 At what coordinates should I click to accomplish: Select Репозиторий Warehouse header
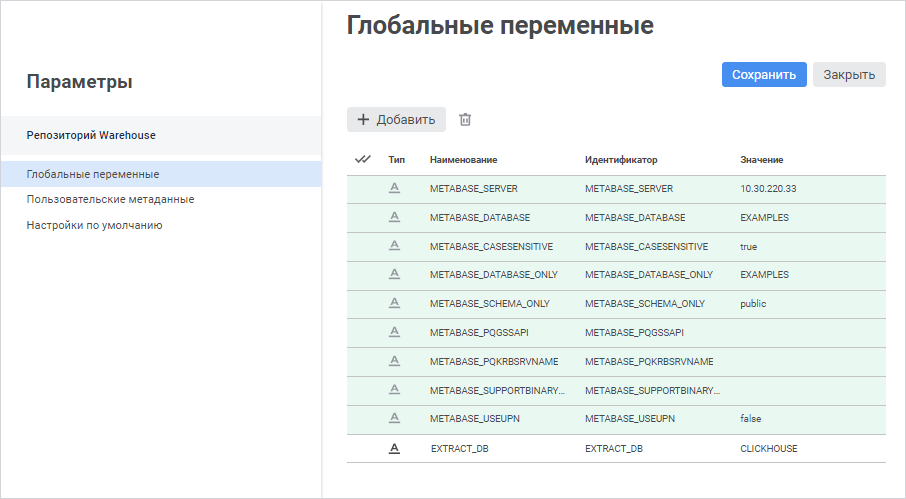(x=91, y=135)
